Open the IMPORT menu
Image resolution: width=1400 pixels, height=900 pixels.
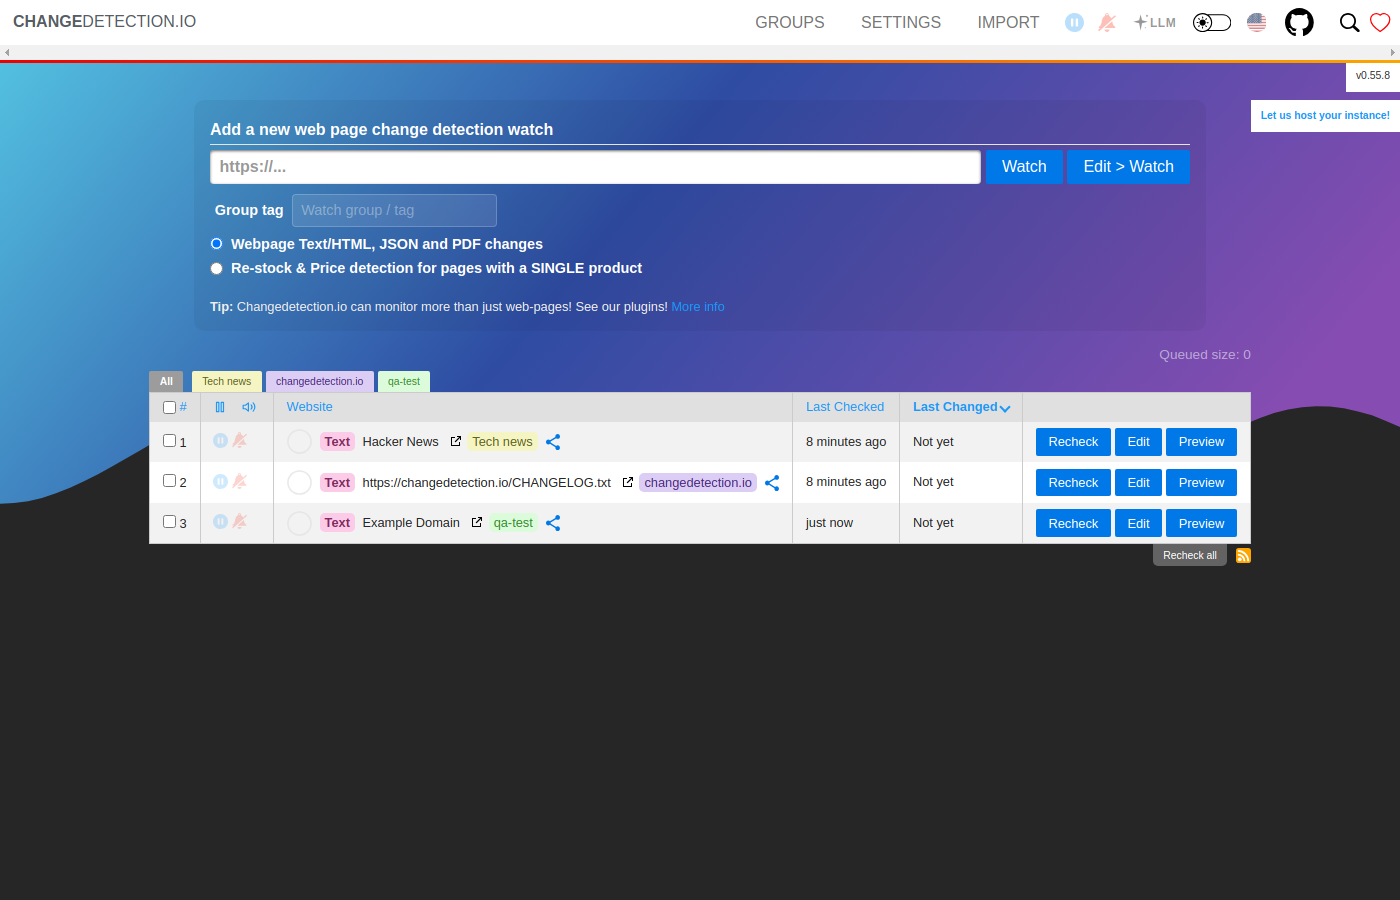[1008, 22]
